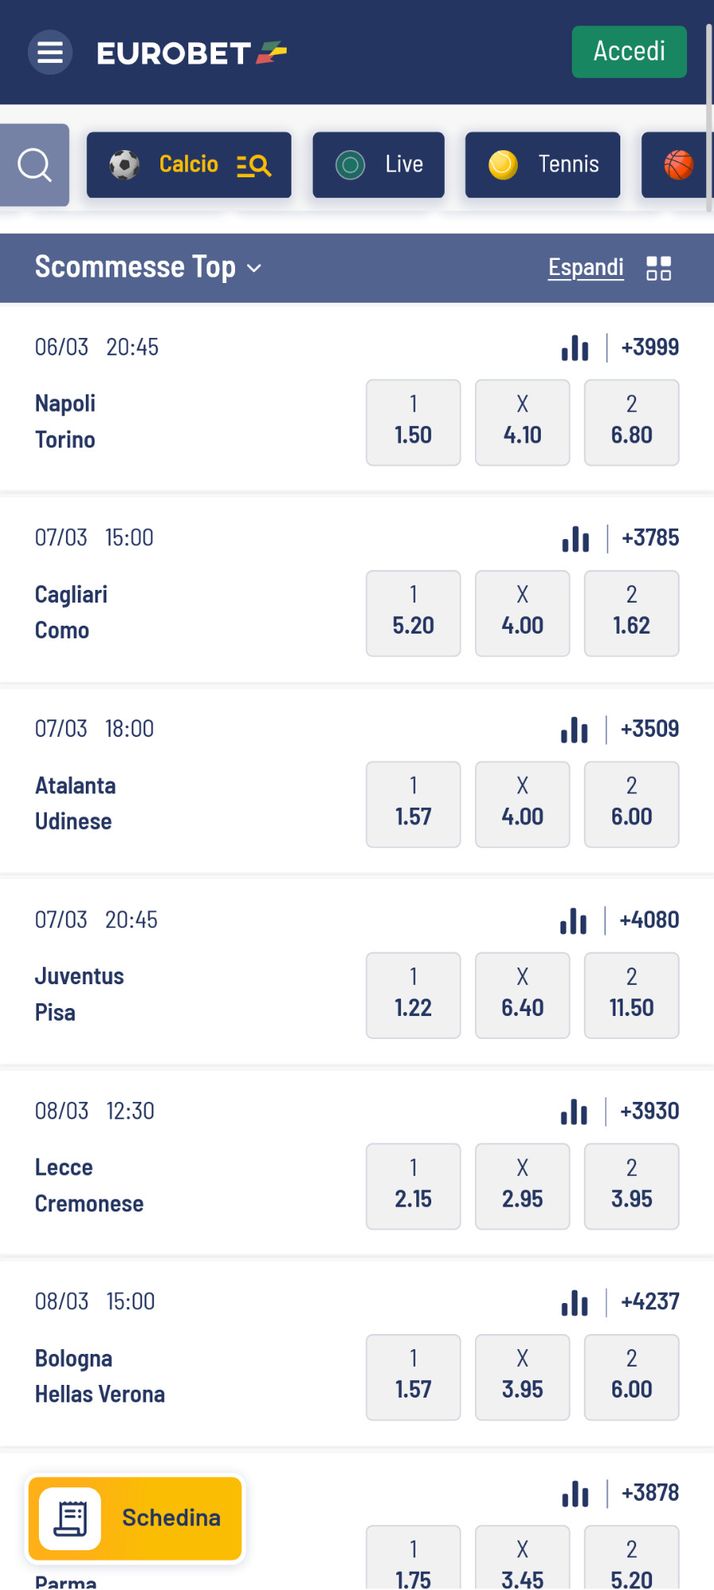714x1590 pixels.
Task: Click the Accedi login button
Action: [x=629, y=52]
